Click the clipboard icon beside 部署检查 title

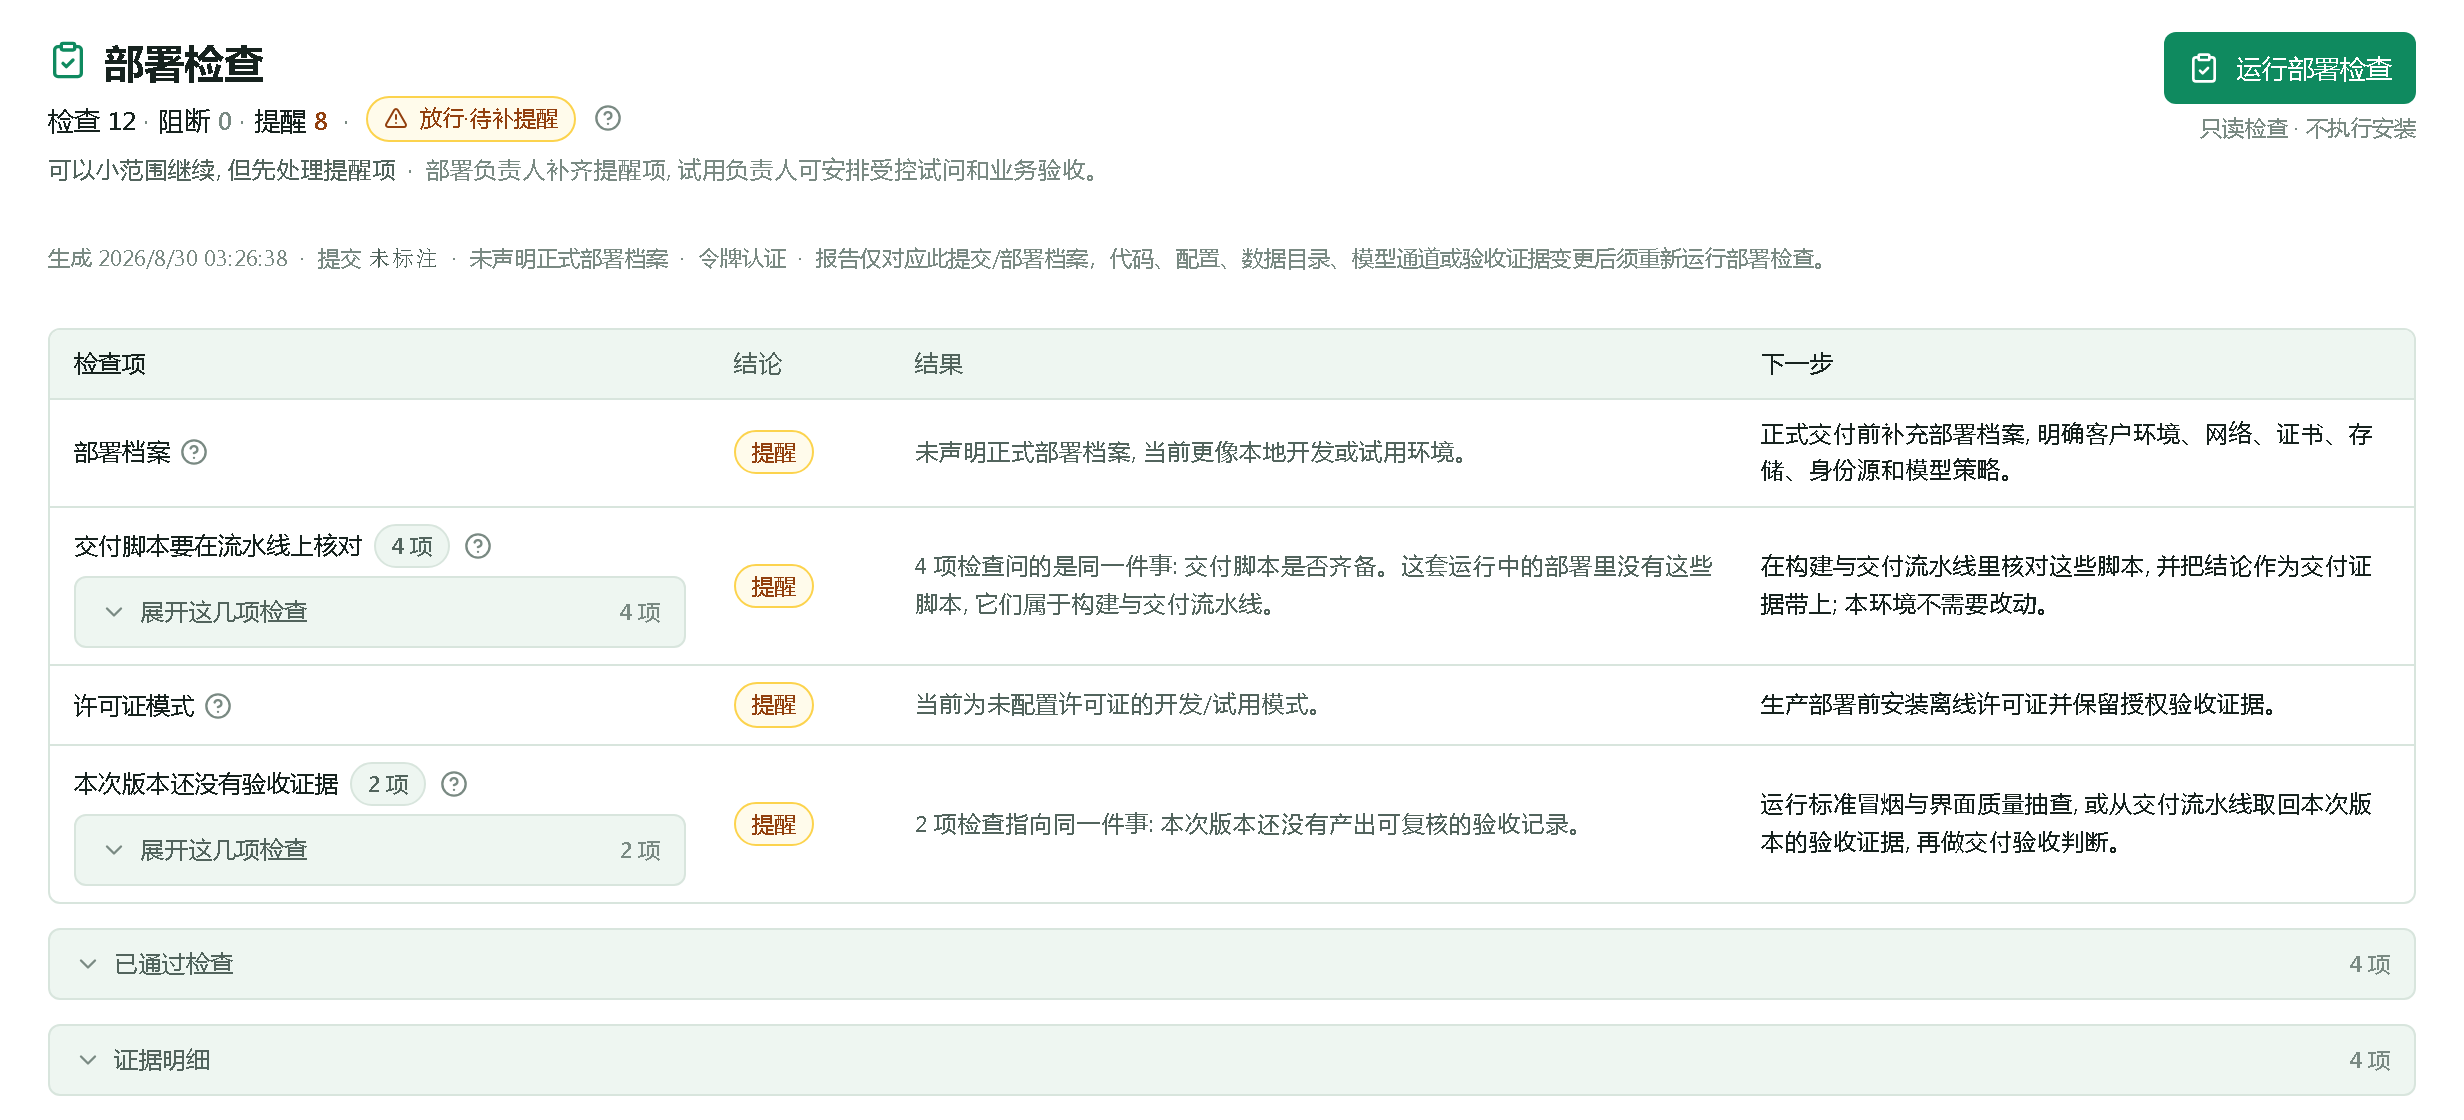(68, 61)
